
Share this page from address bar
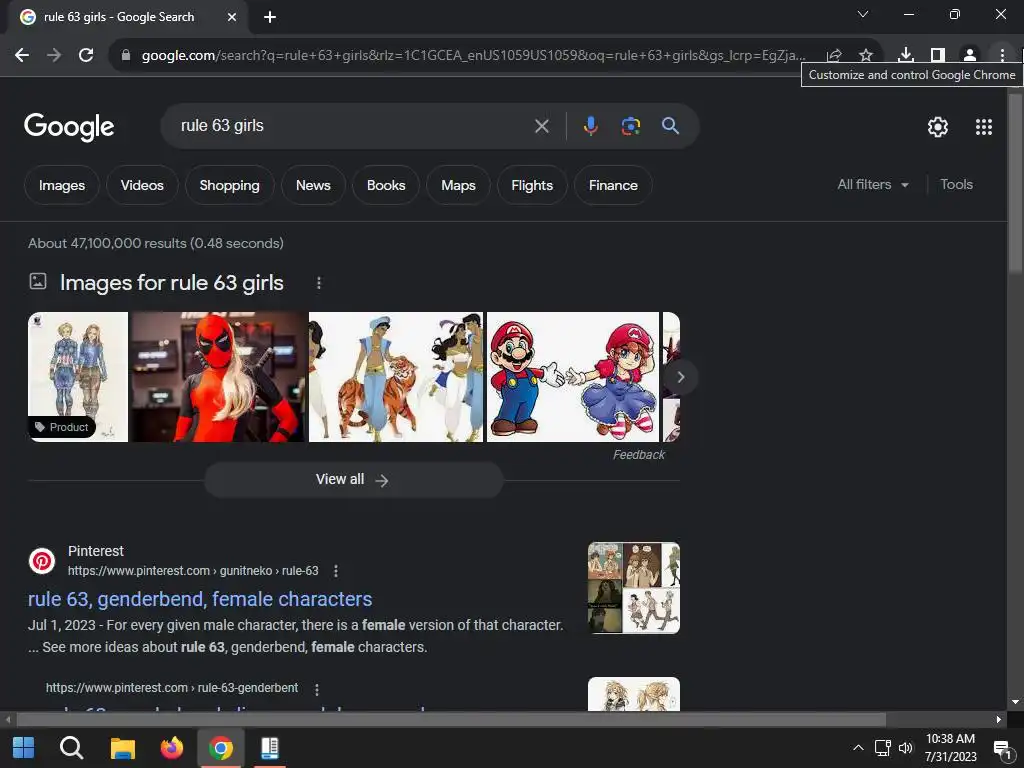pyautogui.click(x=834, y=56)
